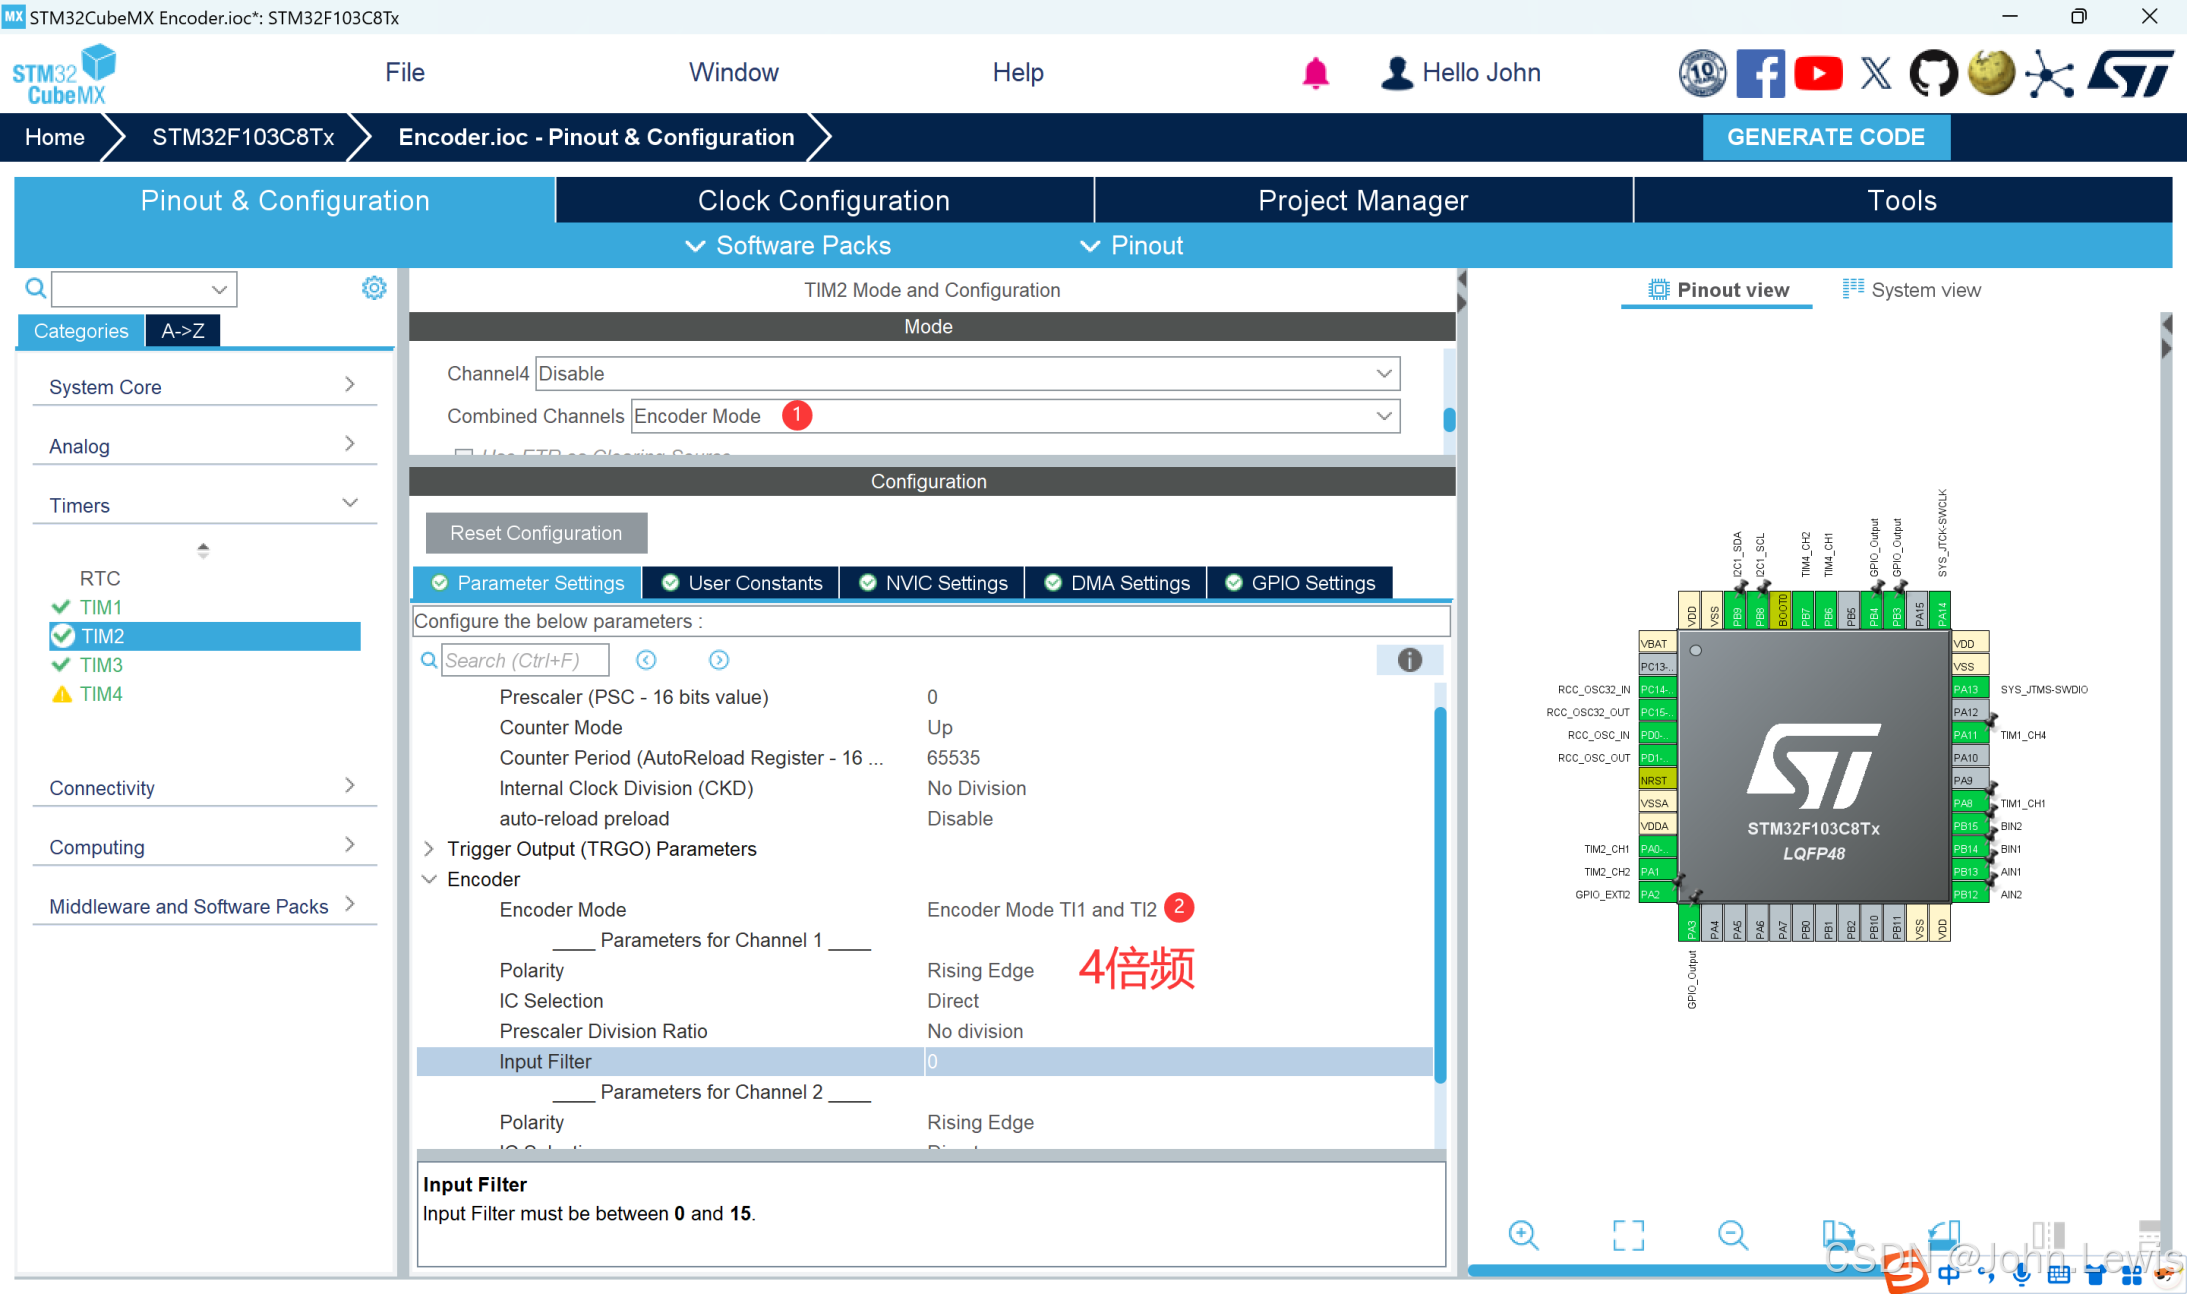Viewport: 2188px width, 1295px height.
Task: Click Reset Configuration button
Action: [536, 533]
